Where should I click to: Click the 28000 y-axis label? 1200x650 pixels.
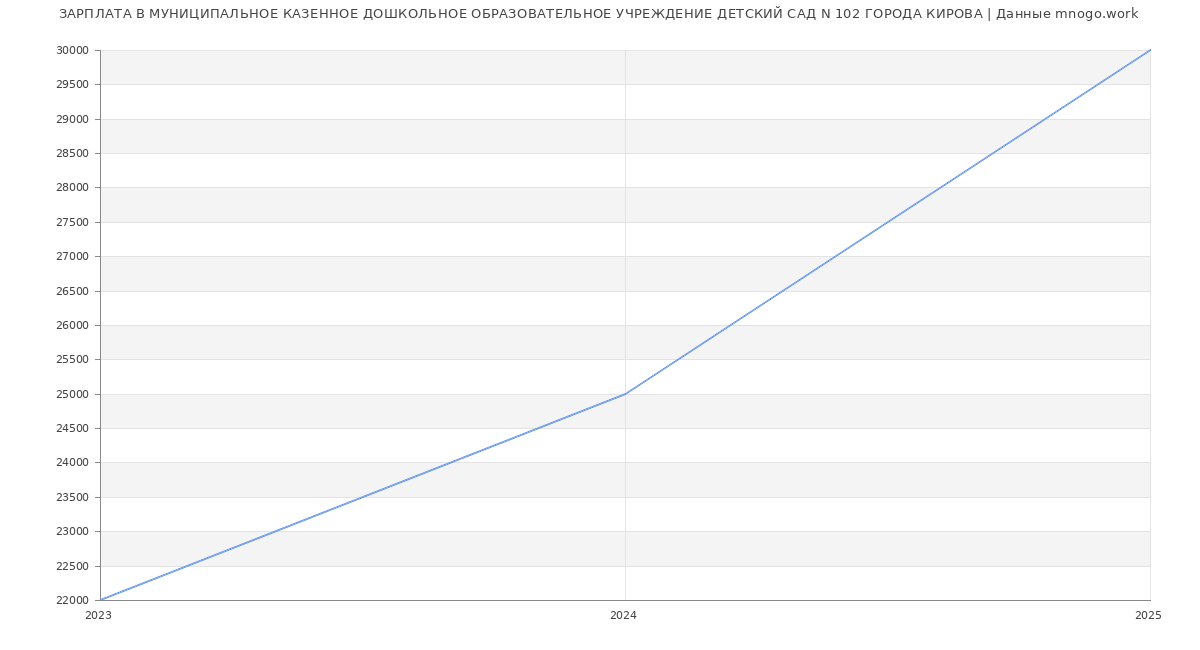72,188
